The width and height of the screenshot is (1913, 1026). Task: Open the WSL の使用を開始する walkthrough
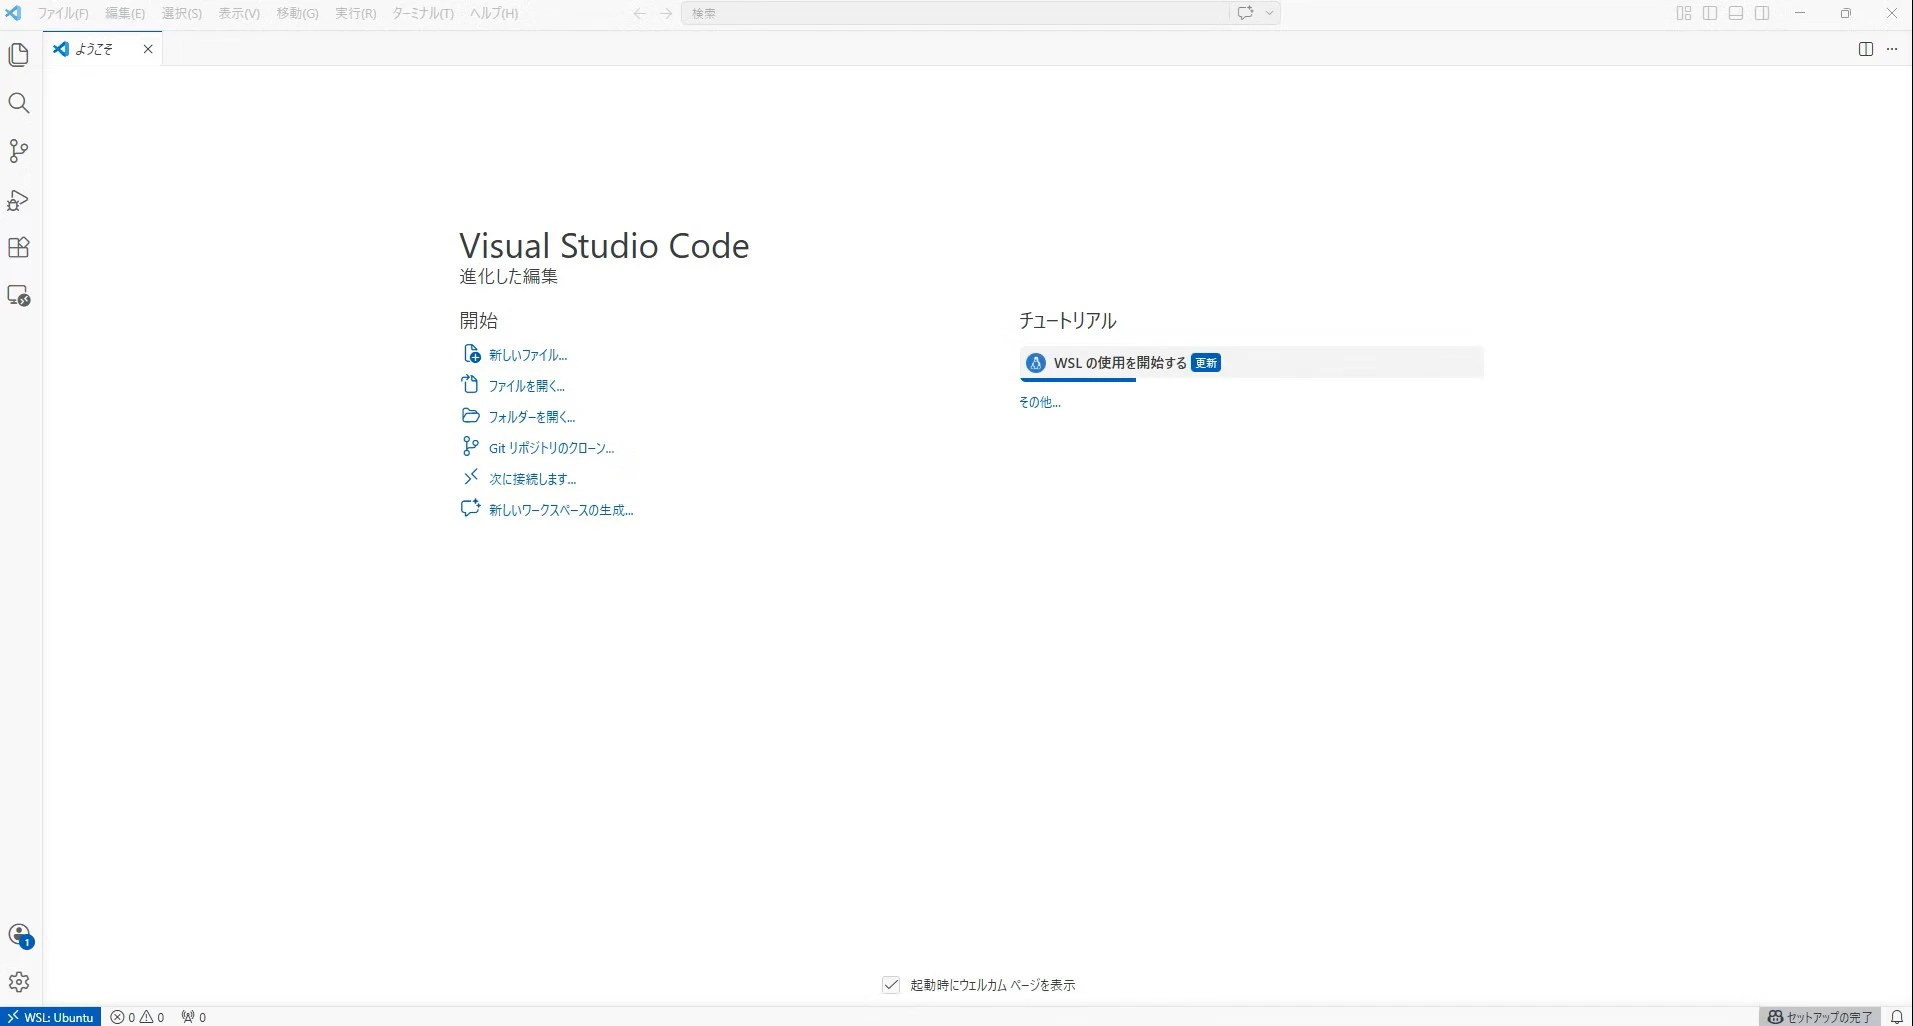point(1251,363)
